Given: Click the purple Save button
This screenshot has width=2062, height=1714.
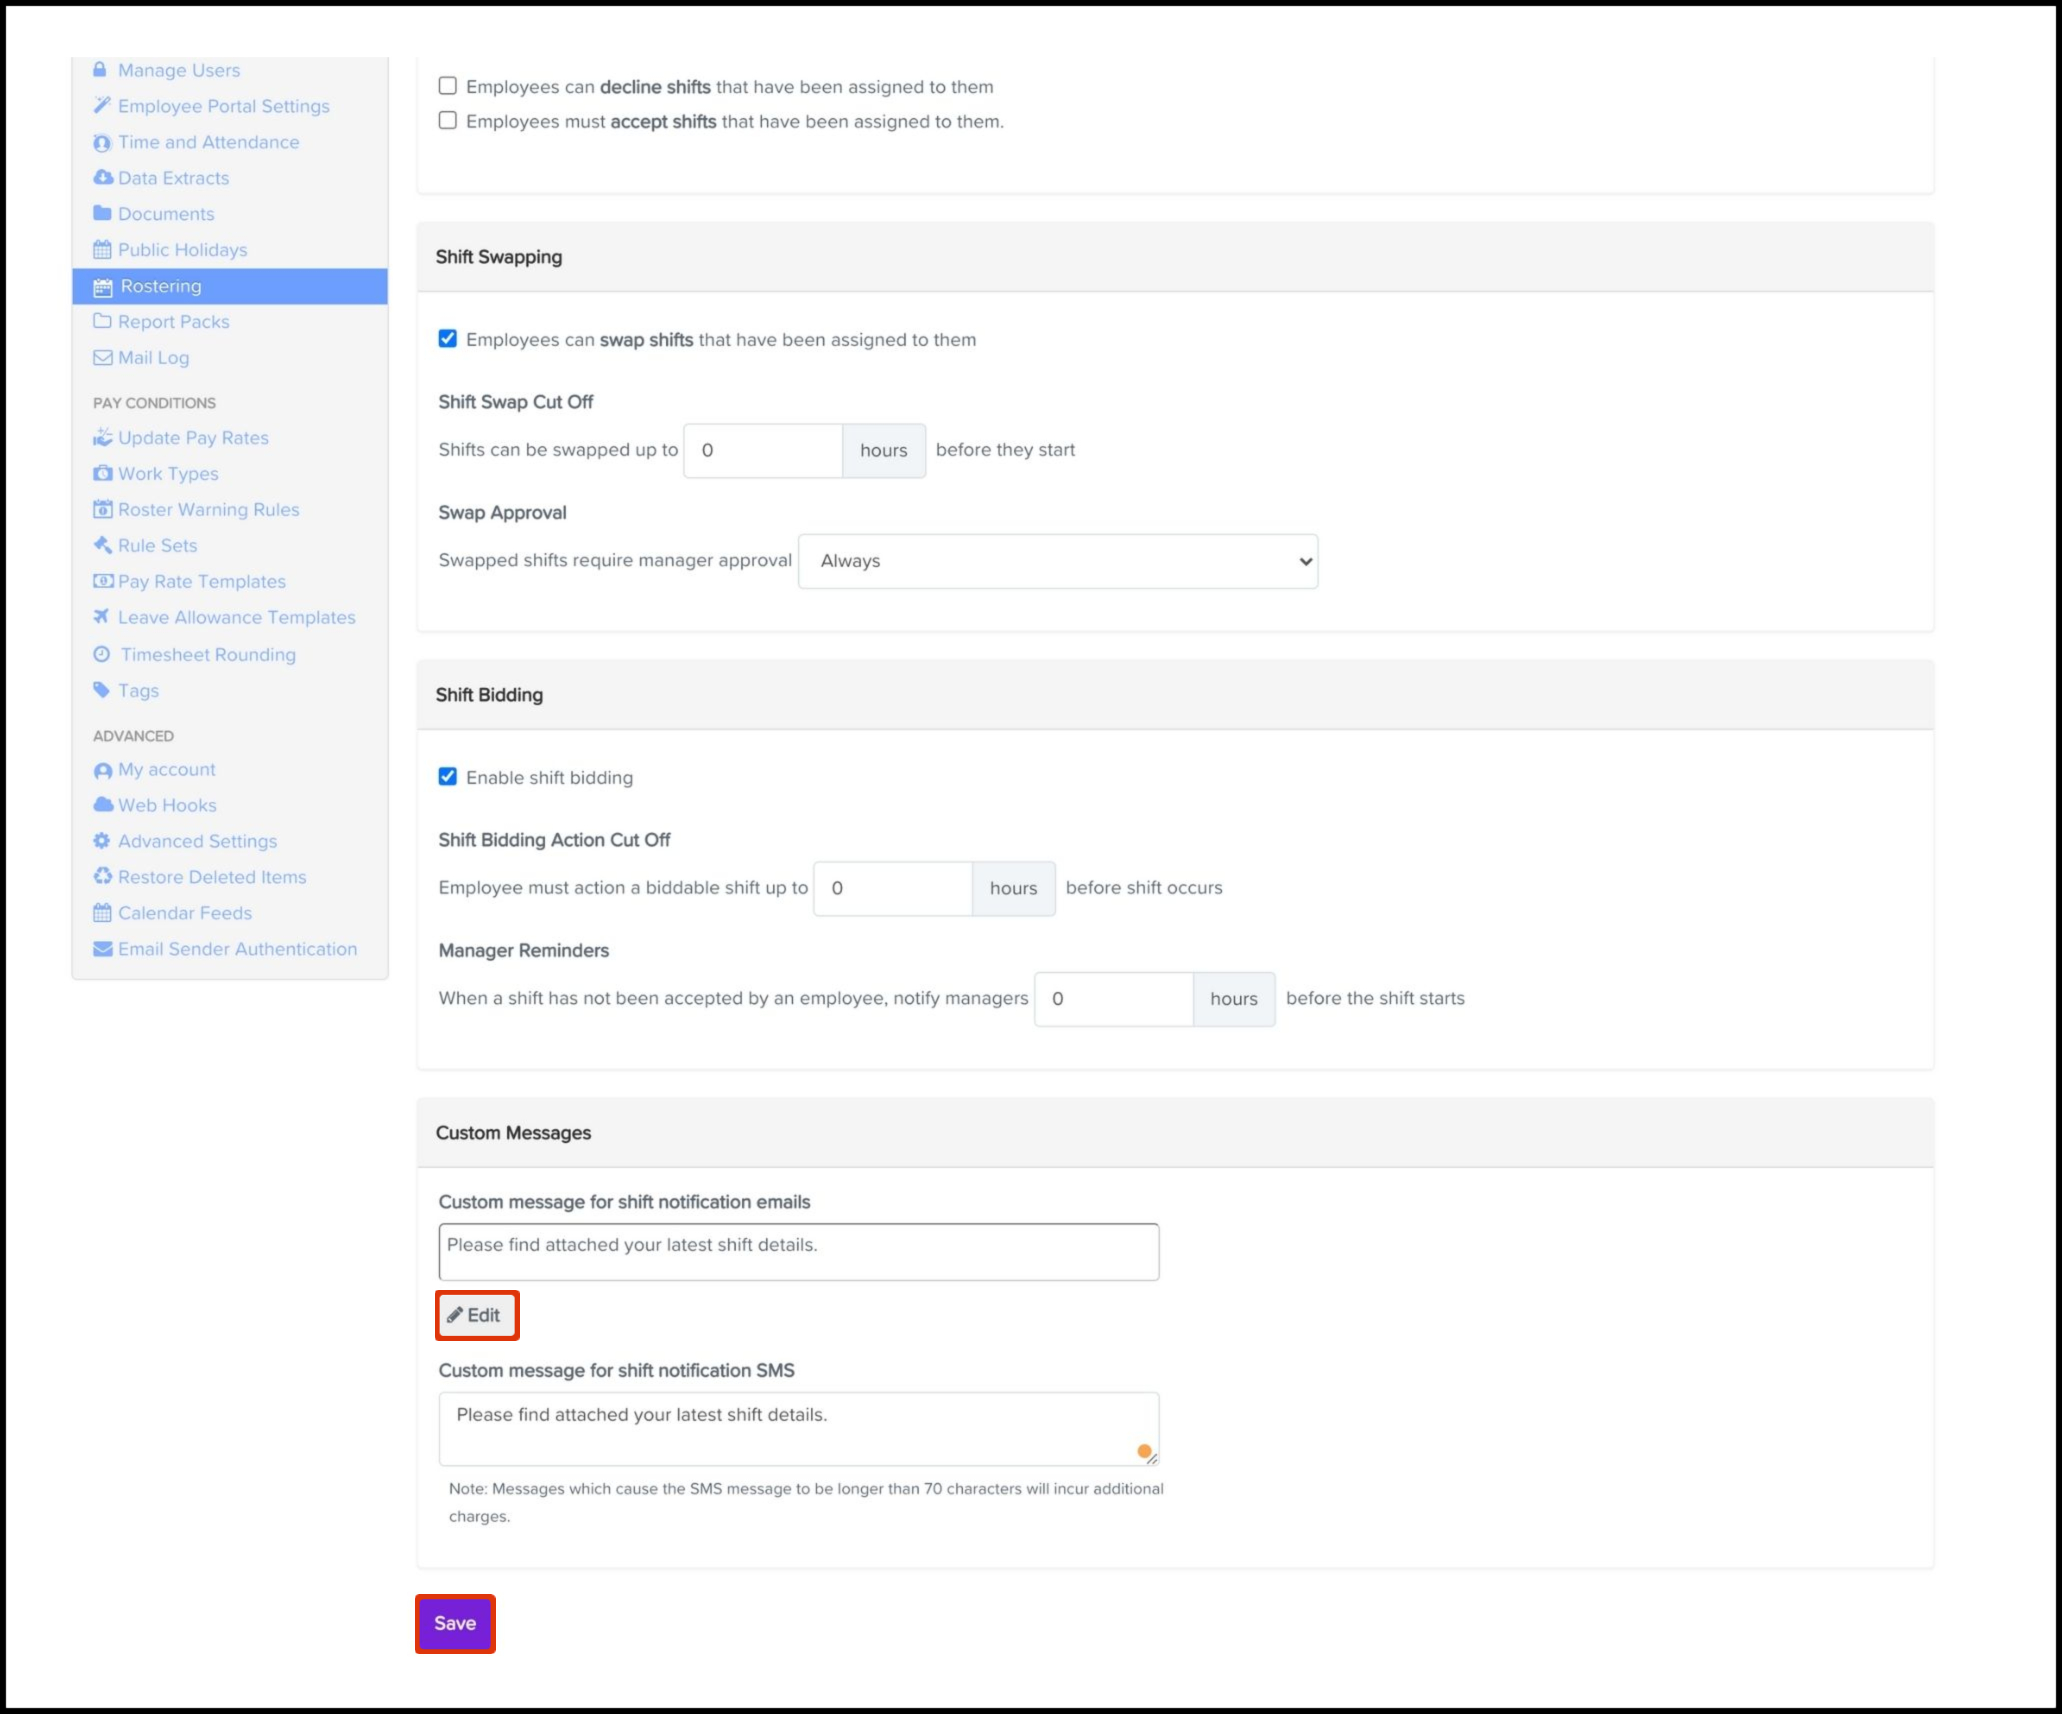Looking at the screenshot, I should (455, 1623).
